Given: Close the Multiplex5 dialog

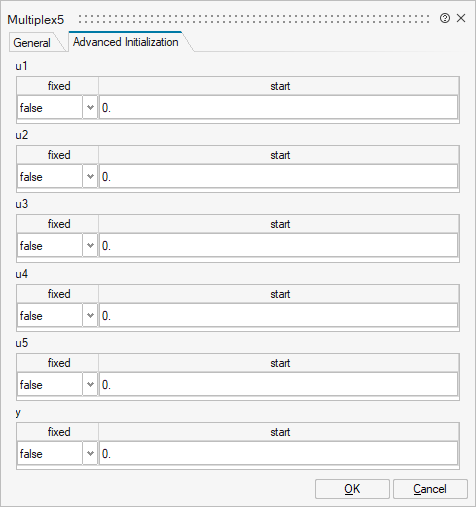Looking at the screenshot, I should (x=461, y=18).
